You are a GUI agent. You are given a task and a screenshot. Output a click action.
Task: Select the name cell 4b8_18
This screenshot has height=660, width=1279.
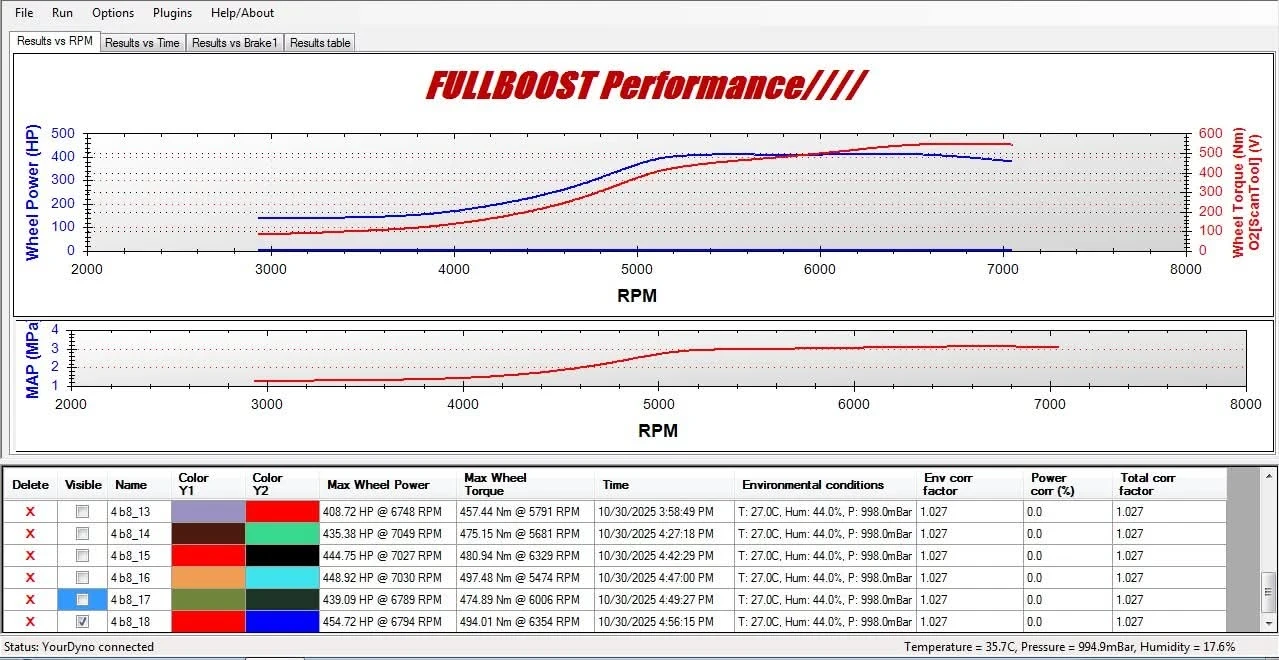click(x=139, y=621)
